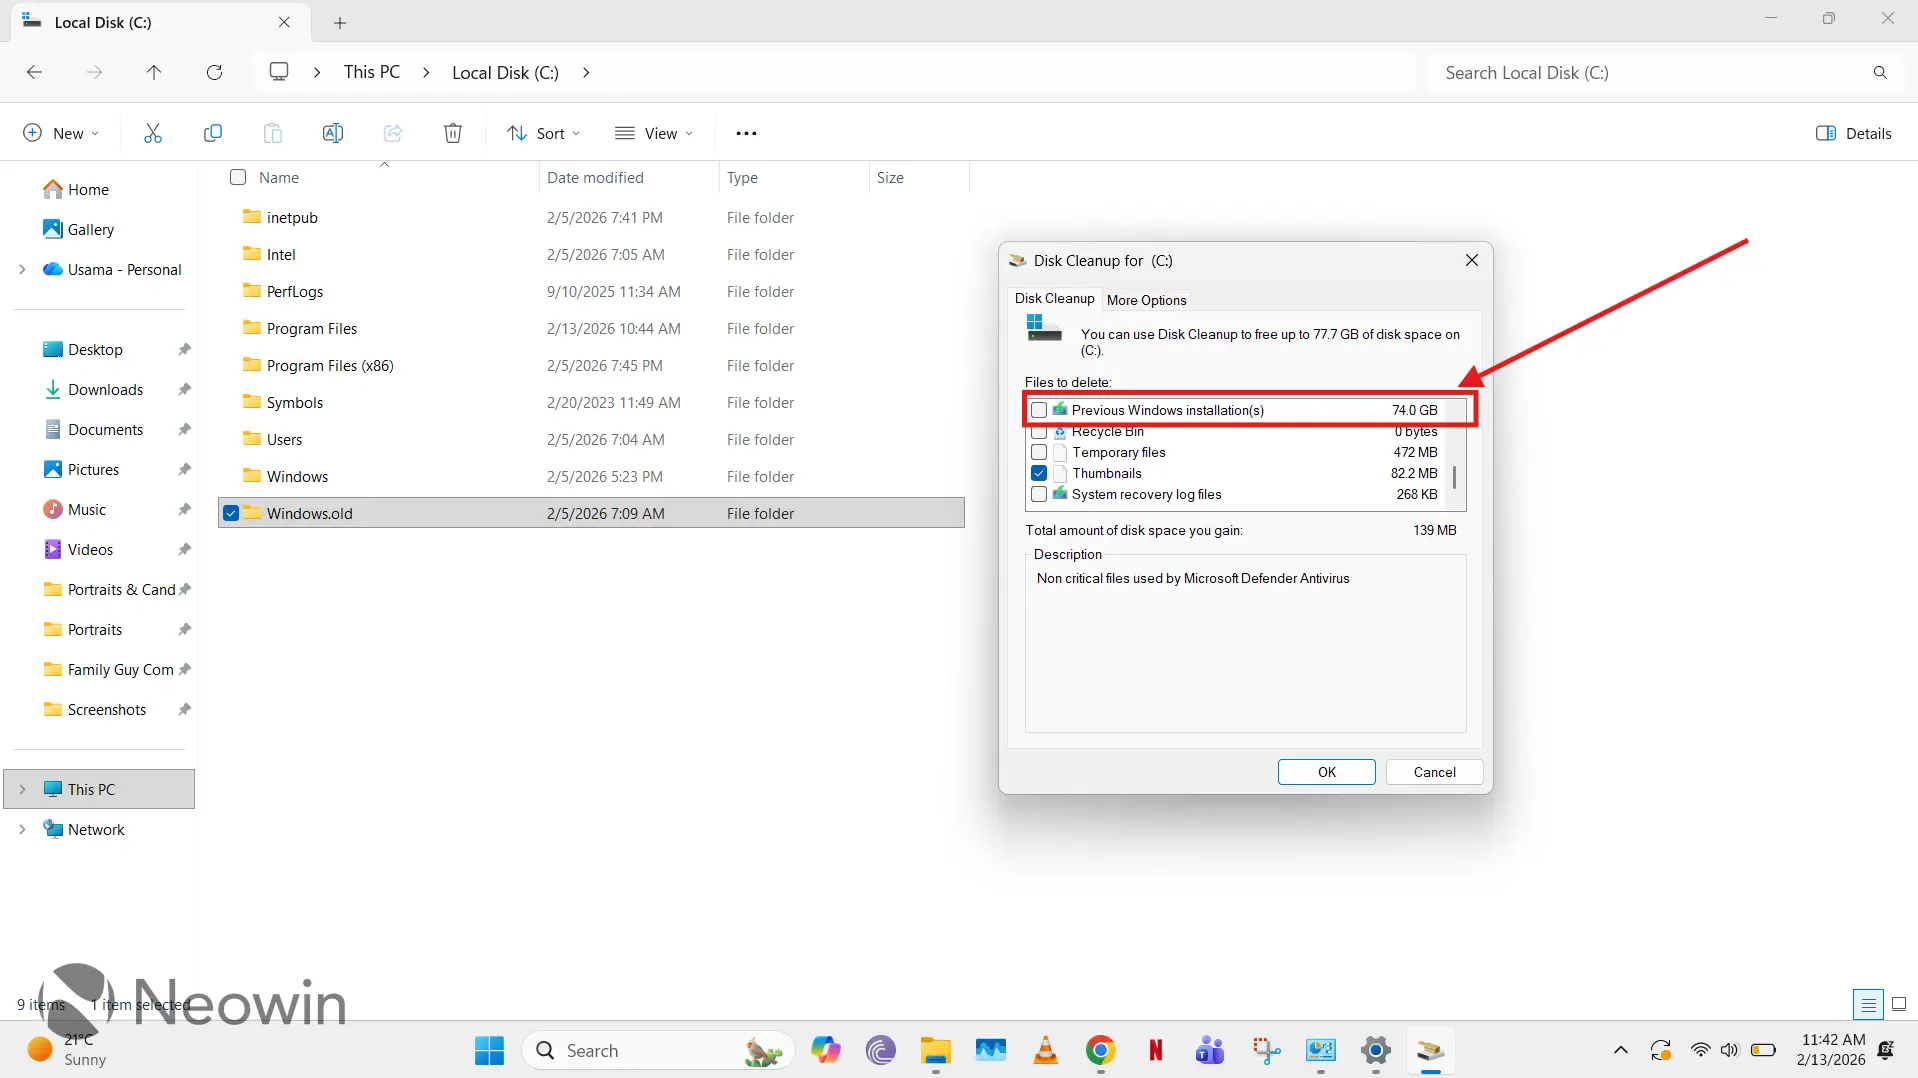Toggle the Details pane button
Viewport: 1918px width, 1078px height.
click(1853, 133)
